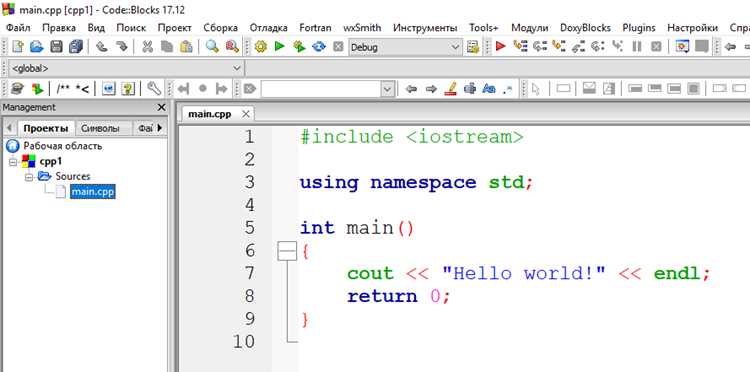Open the DoxyBlocks menu
This screenshot has width=750, height=372.
585,28
